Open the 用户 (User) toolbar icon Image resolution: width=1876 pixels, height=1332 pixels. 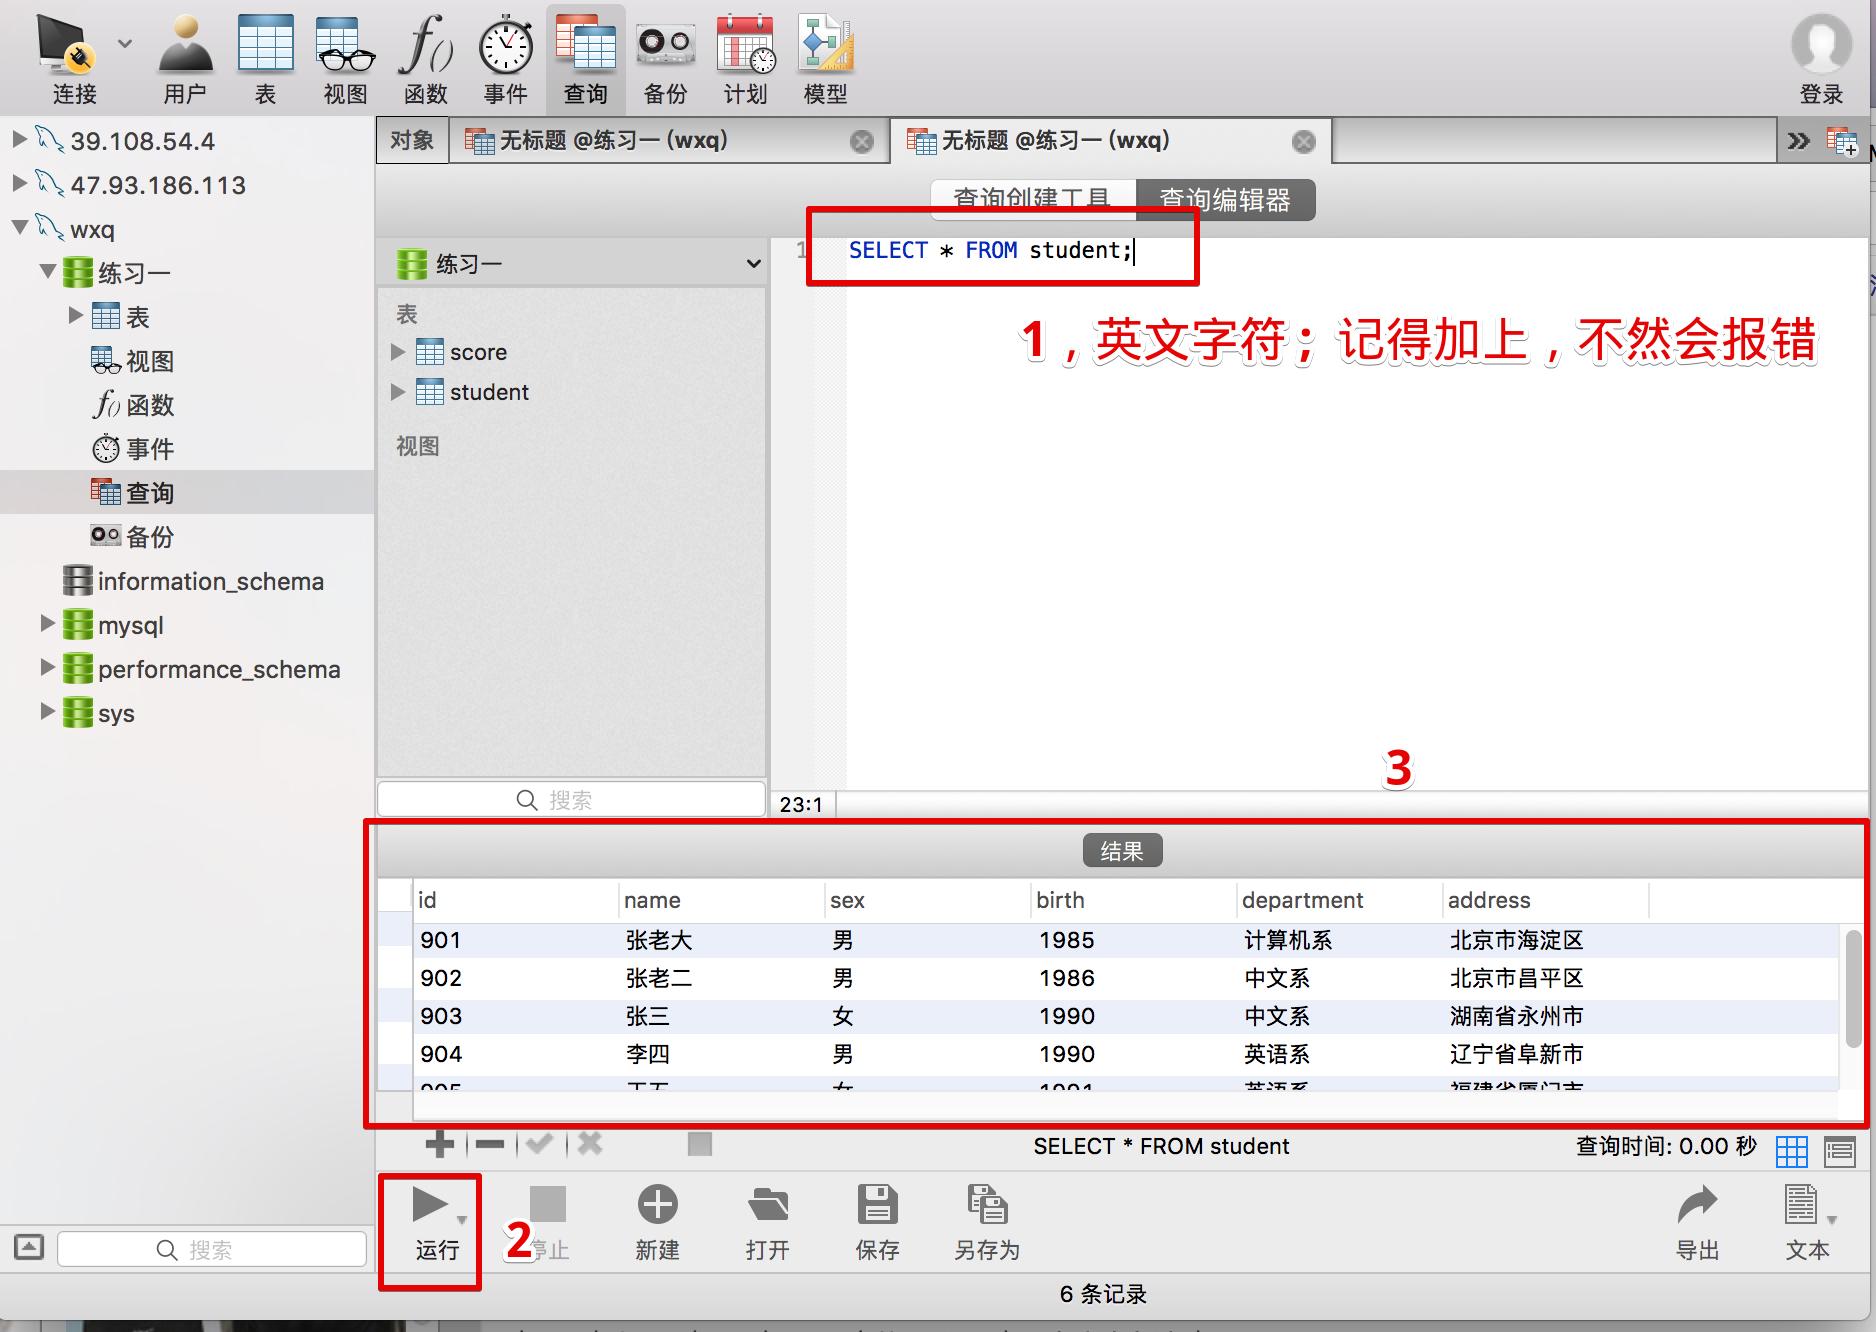point(185,58)
